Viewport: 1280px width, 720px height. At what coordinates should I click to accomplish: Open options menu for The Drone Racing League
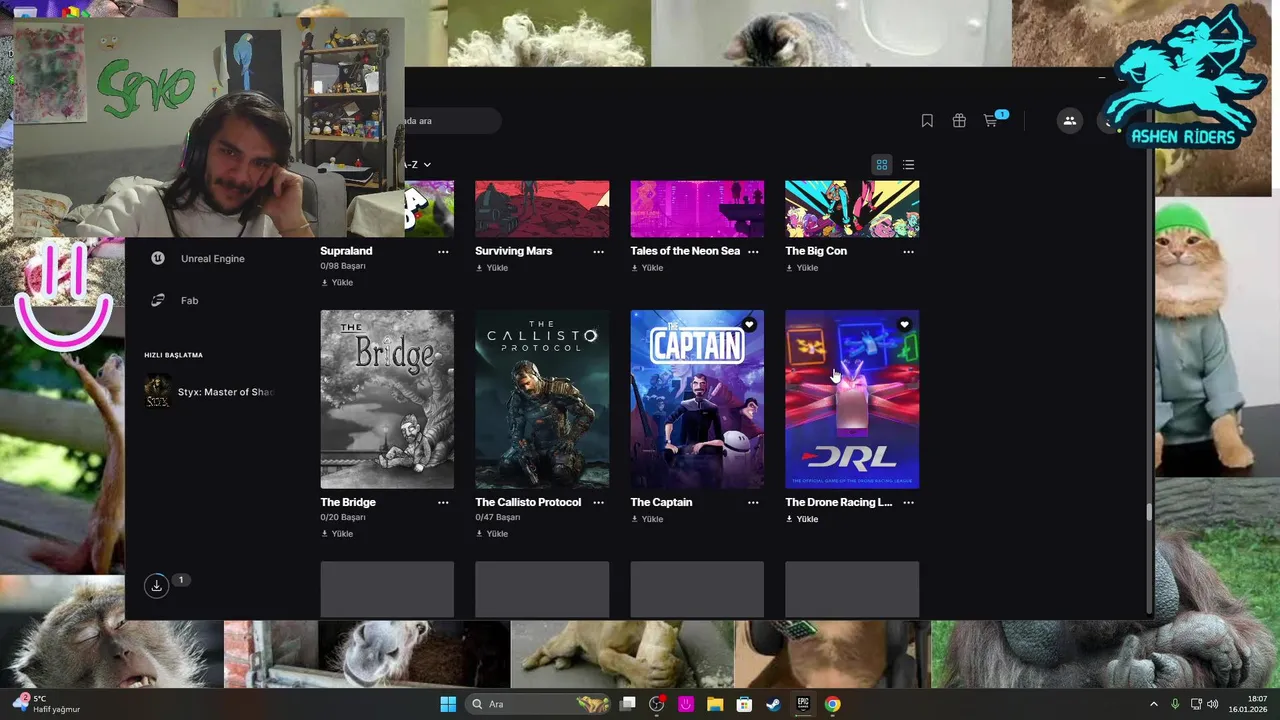coord(908,503)
